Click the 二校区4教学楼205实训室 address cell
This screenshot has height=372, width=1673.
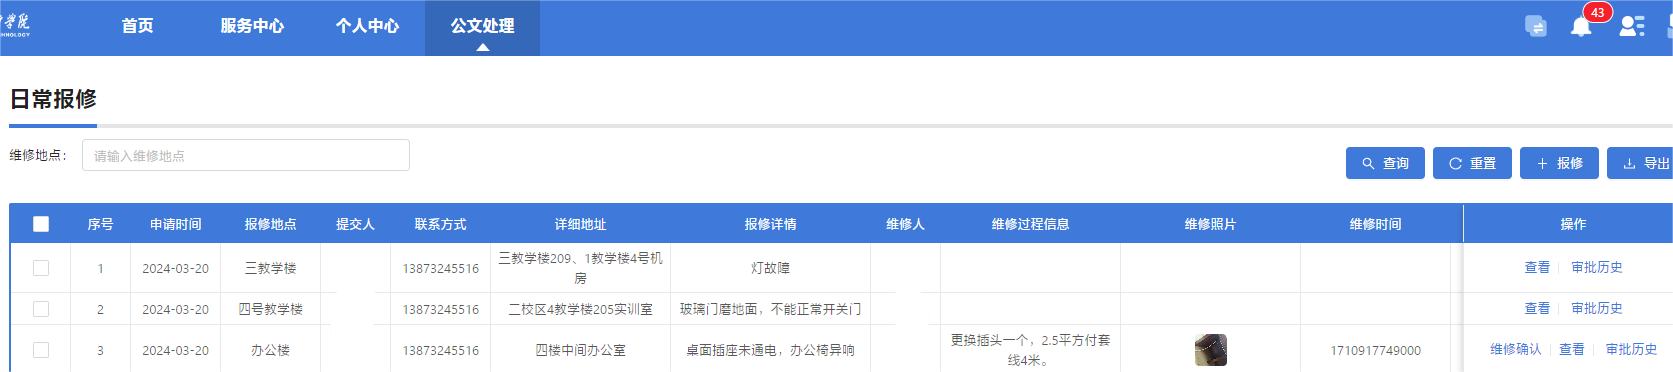581,309
